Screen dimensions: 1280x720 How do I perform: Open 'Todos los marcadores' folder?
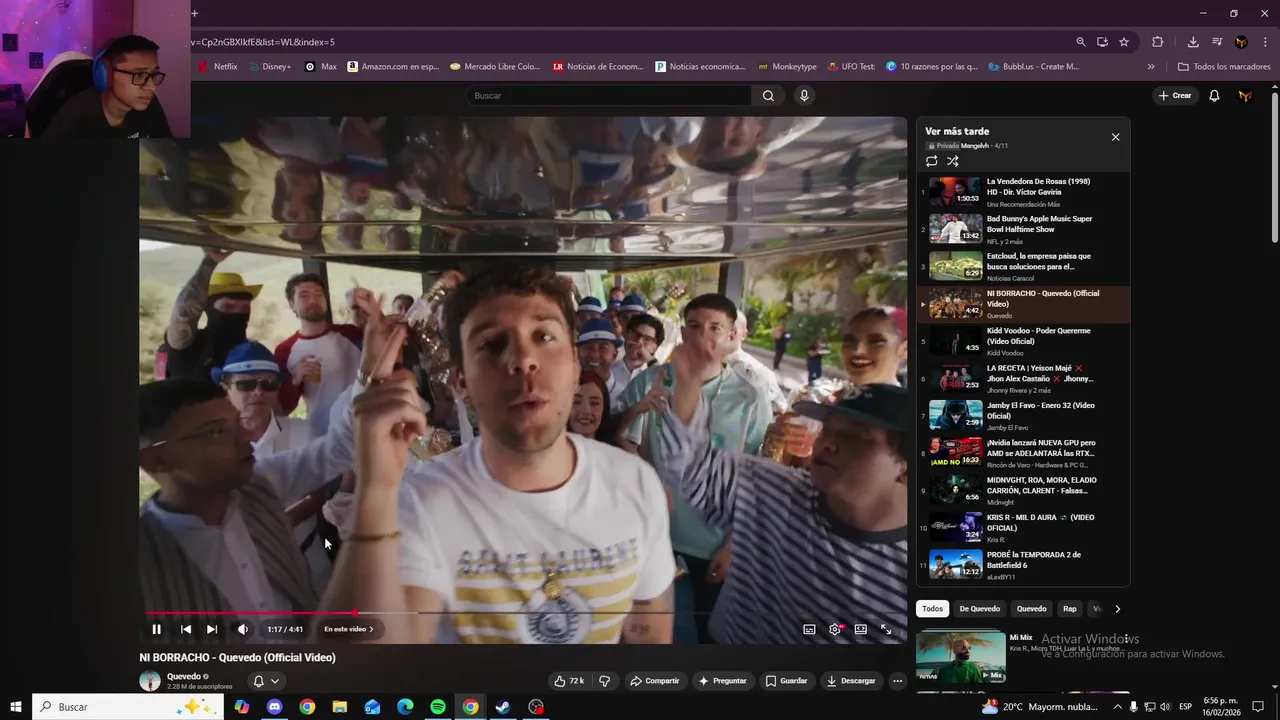pos(1224,67)
